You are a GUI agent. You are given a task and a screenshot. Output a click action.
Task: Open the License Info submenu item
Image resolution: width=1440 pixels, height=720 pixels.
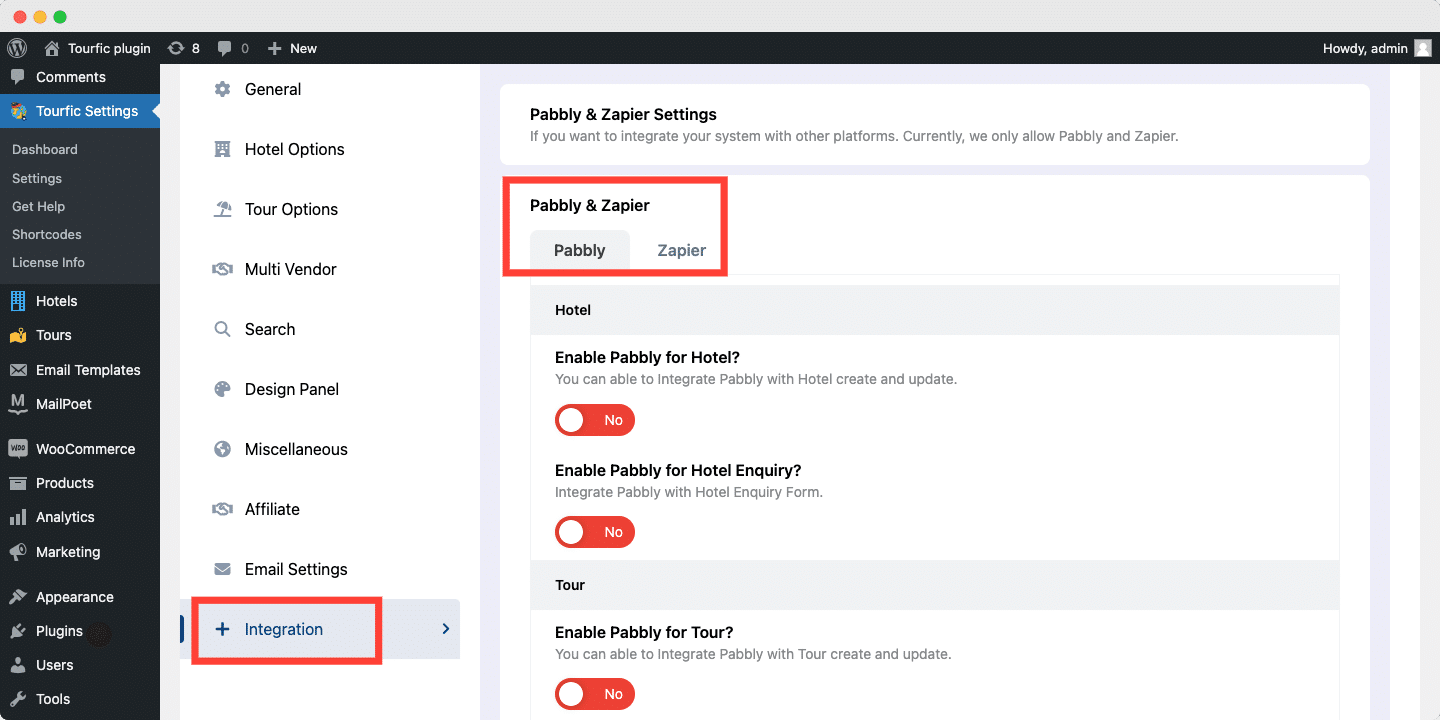point(48,262)
